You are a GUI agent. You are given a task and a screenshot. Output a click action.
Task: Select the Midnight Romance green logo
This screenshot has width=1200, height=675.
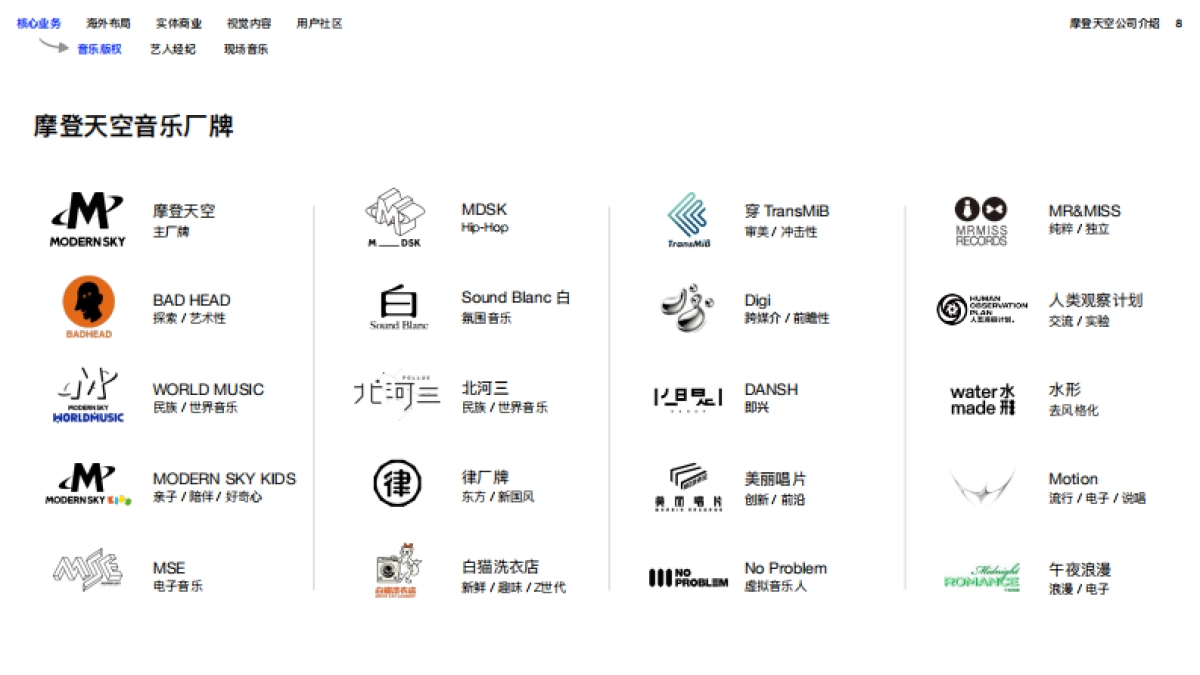pos(981,577)
